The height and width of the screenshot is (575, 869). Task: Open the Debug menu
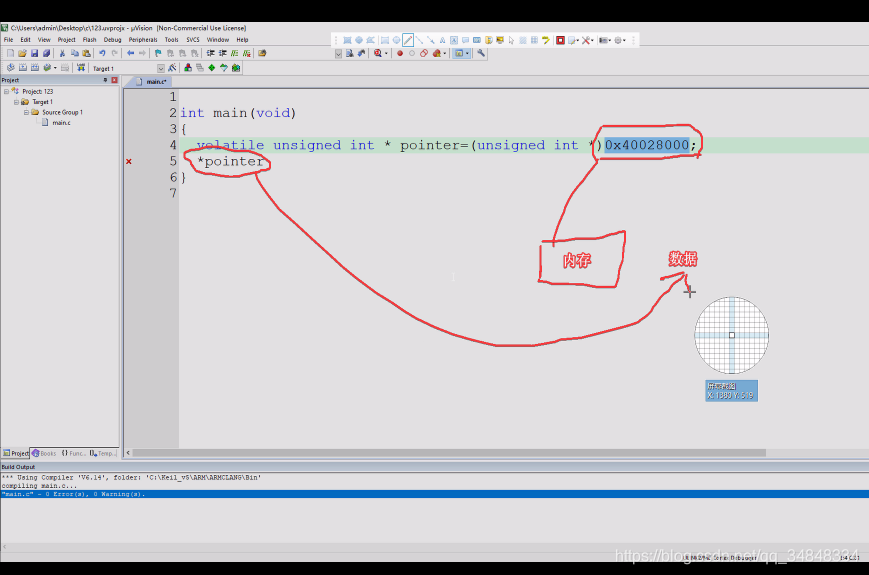[112, 40]
